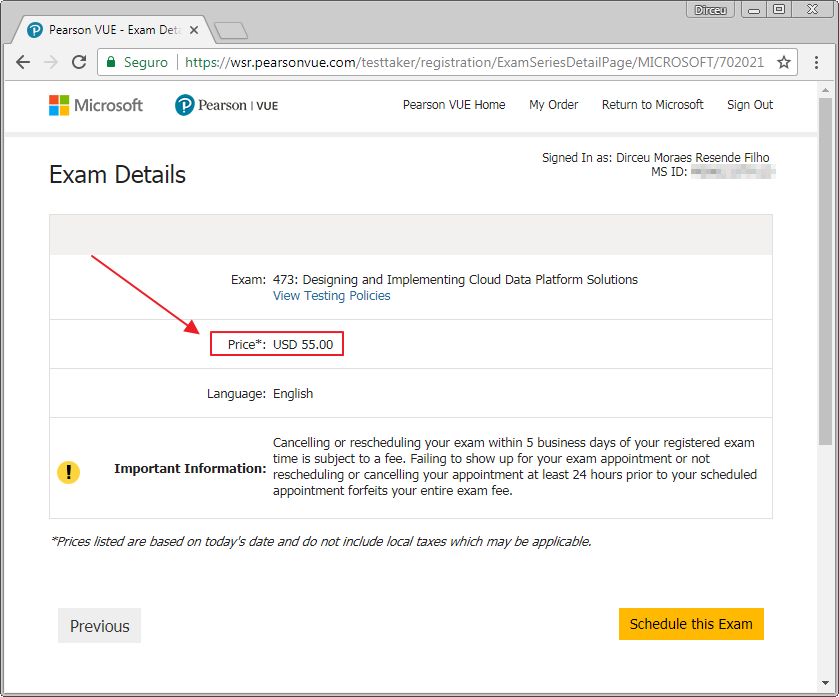Open Pearson VUE Home

(454, 105)
